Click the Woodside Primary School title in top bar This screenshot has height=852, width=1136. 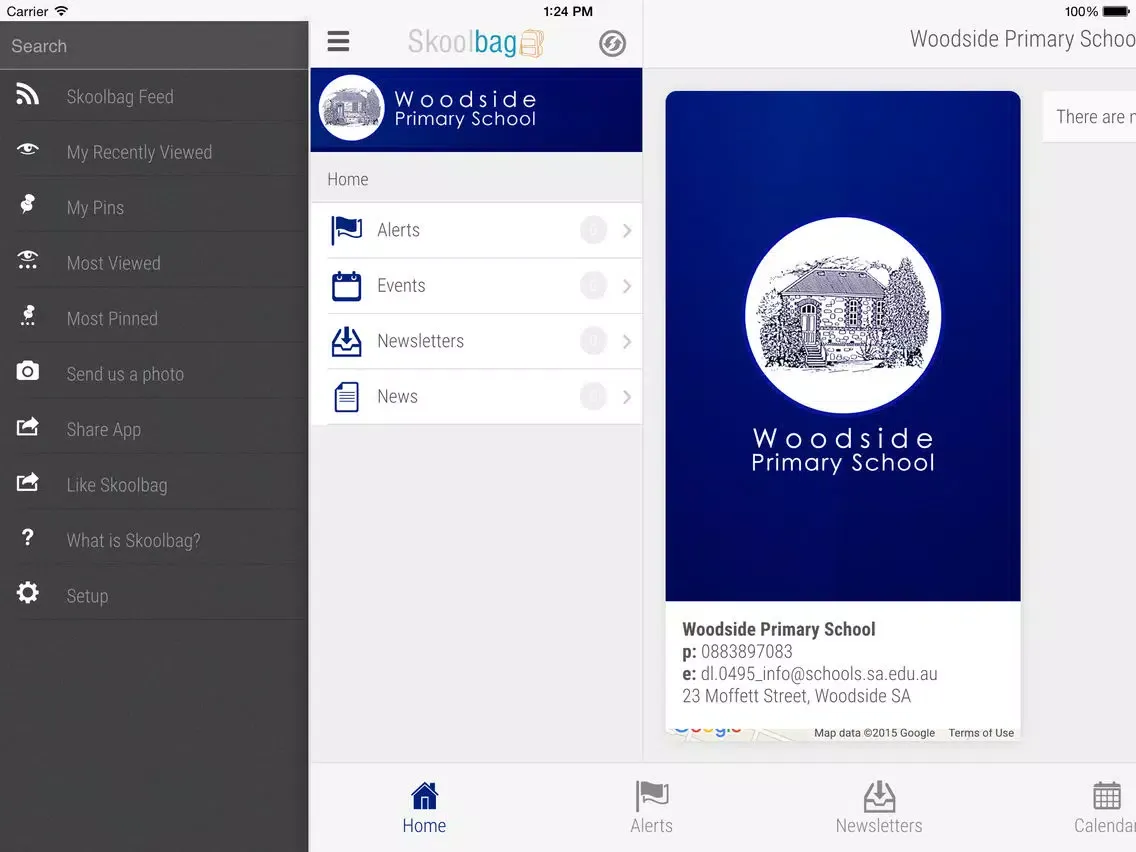pyautogui.click(x=1022, y=38)
